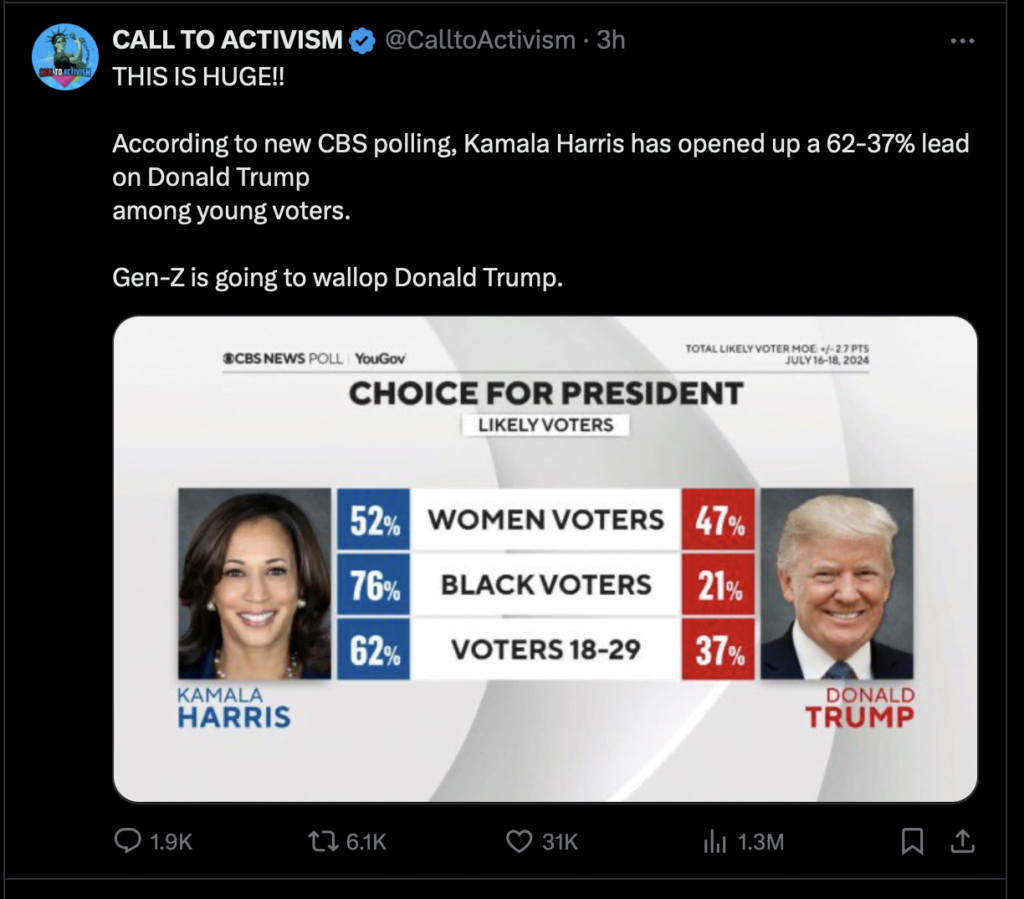Open the Call to Activism profile avatar
This screenshot has height=899, width=1024.
point(66,56)
